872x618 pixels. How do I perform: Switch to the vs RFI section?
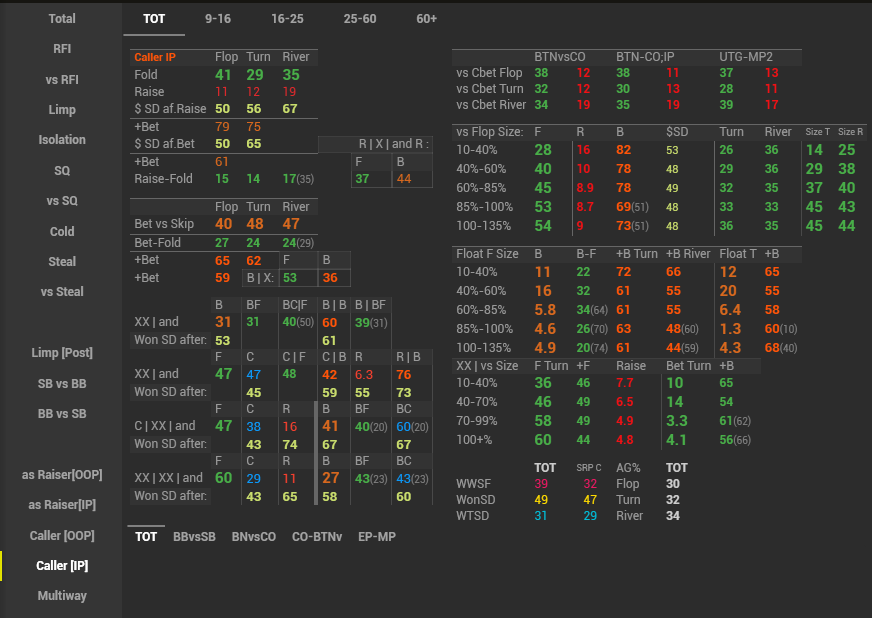pos(61,79)
